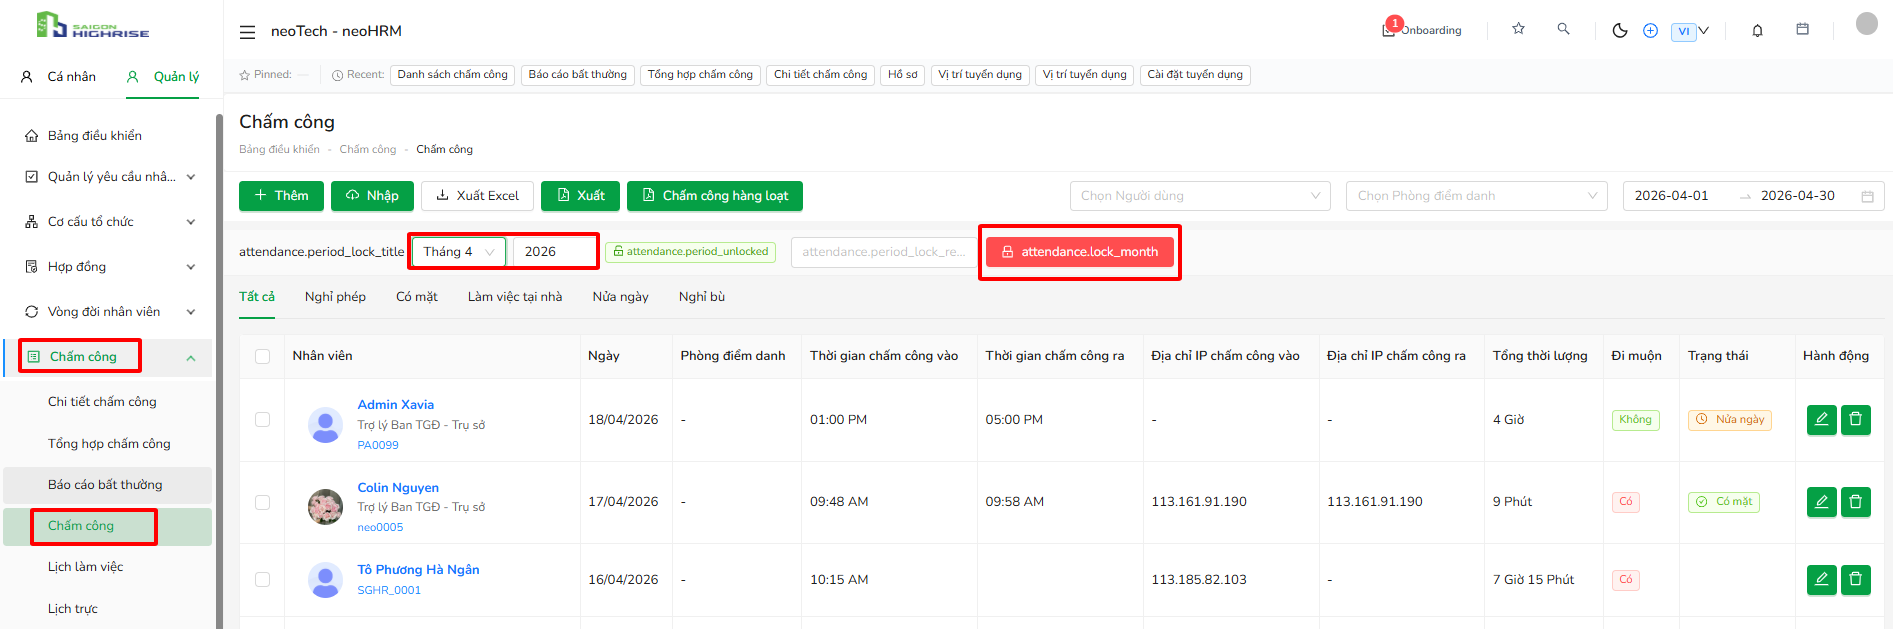
Task: Open the VI language dropdown
Action: click(1690, 31)
